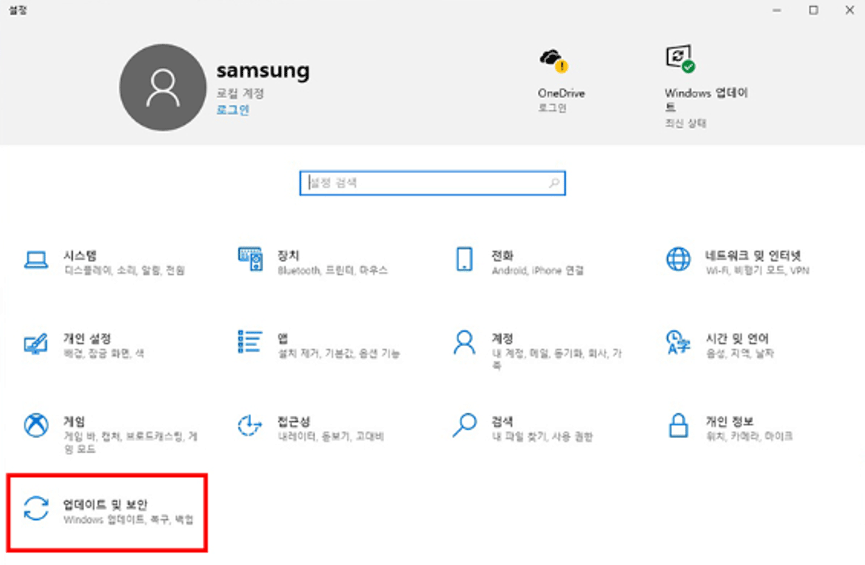Open the 네트워크 및 인터넷 globe icon
Screen dimensions: 865x565
pyautogui.click(x=679, y=259)
